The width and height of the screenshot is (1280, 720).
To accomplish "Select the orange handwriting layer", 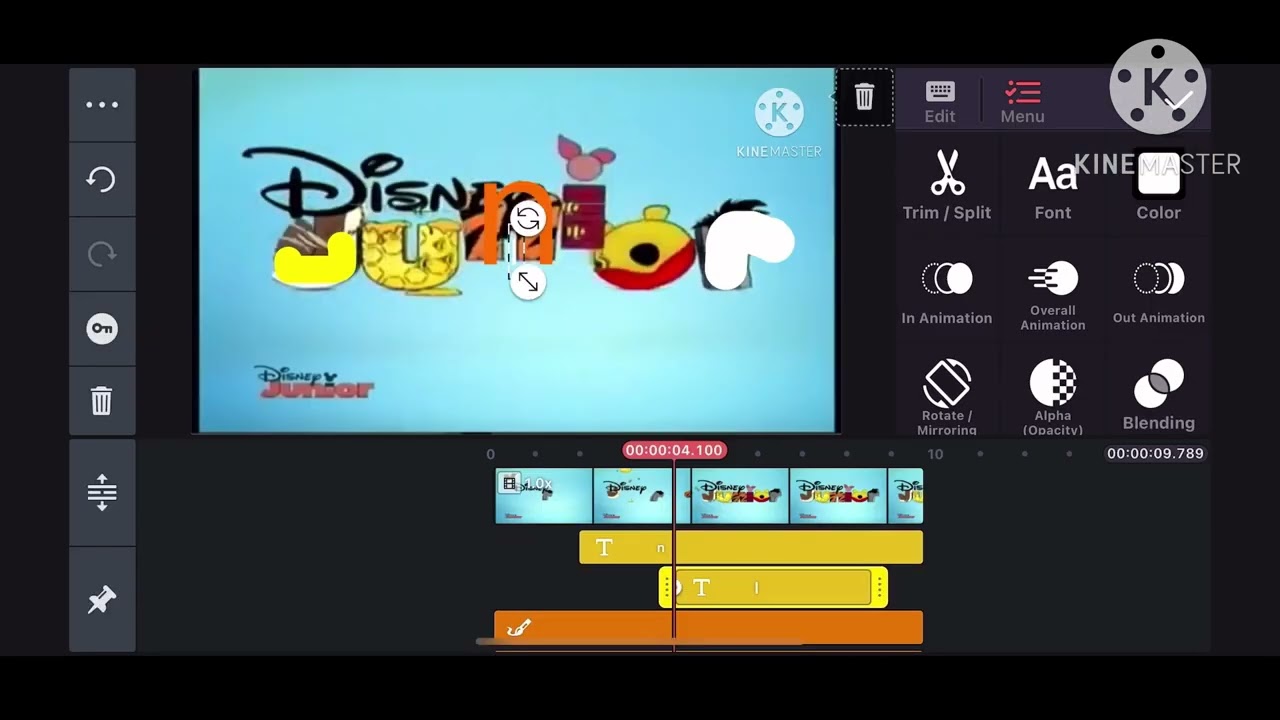I will pyautogui.click(x=708, y=628).
